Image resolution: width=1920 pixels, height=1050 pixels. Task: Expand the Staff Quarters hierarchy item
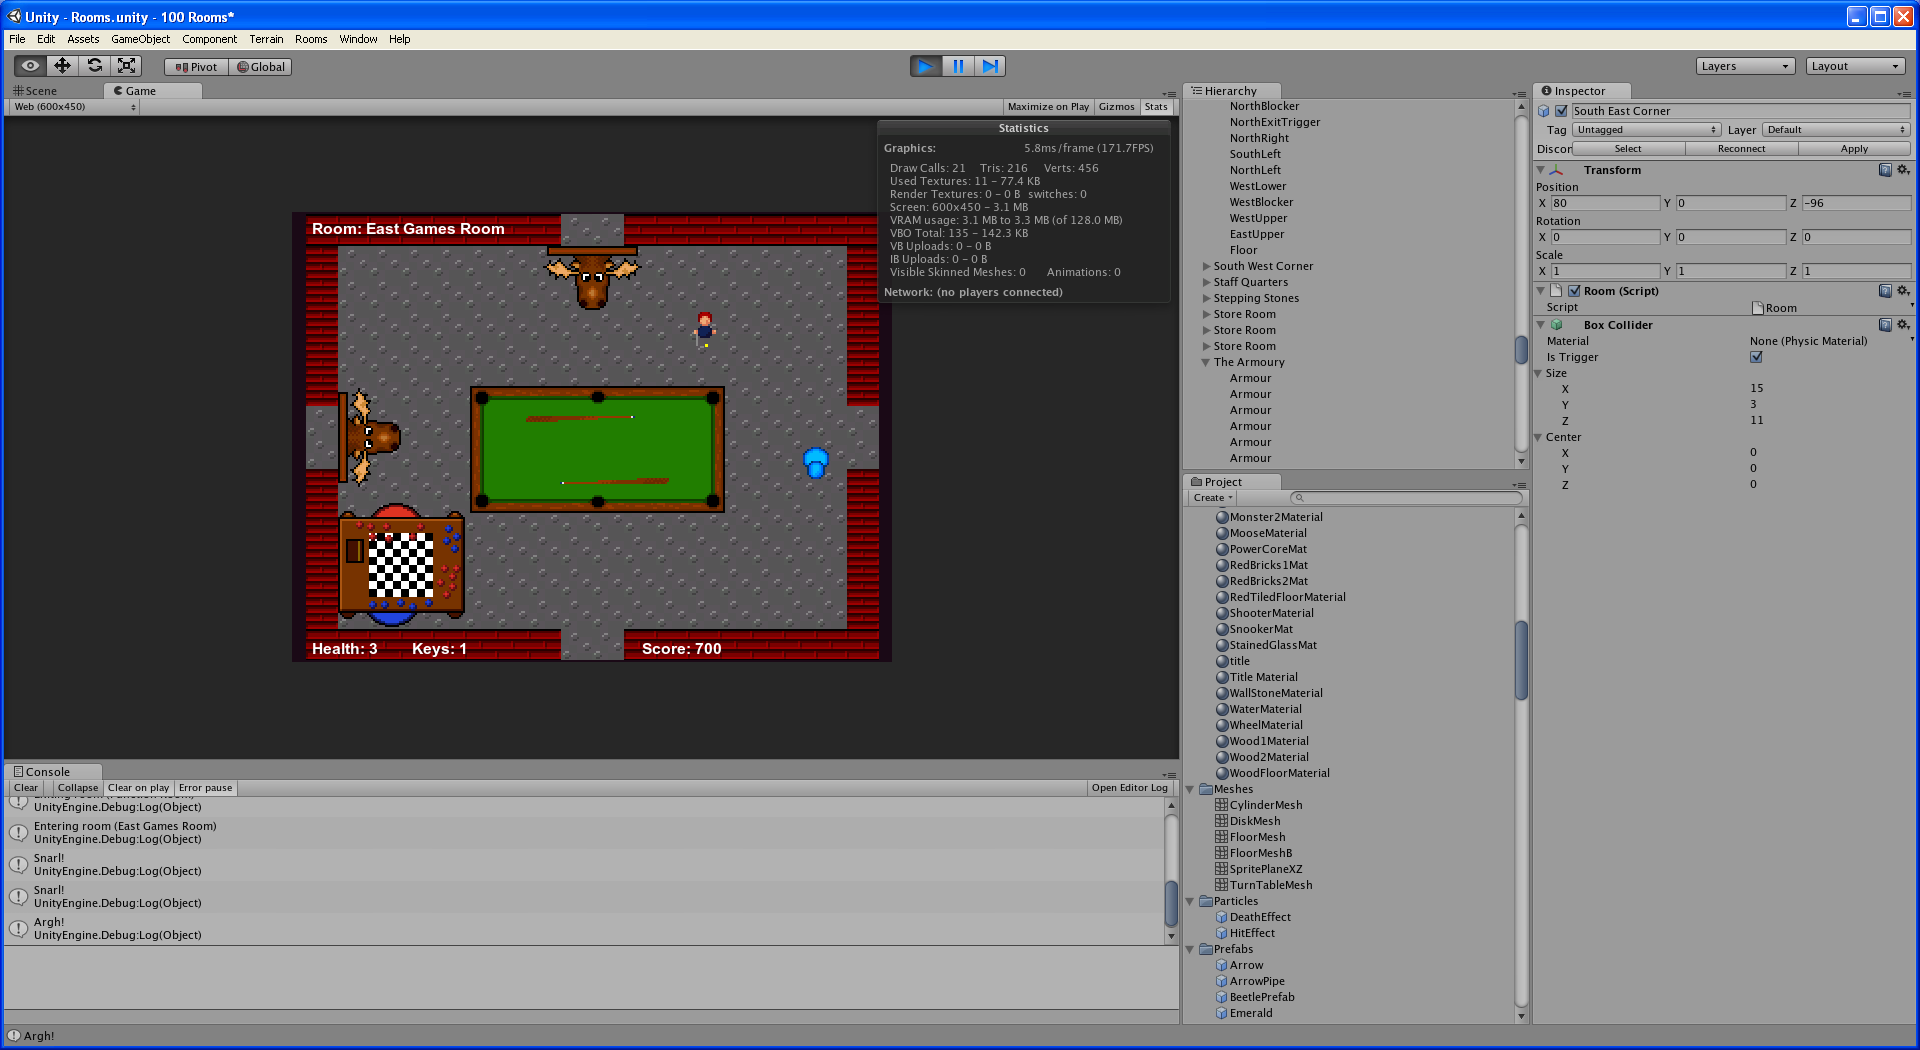pos(1206,283)
